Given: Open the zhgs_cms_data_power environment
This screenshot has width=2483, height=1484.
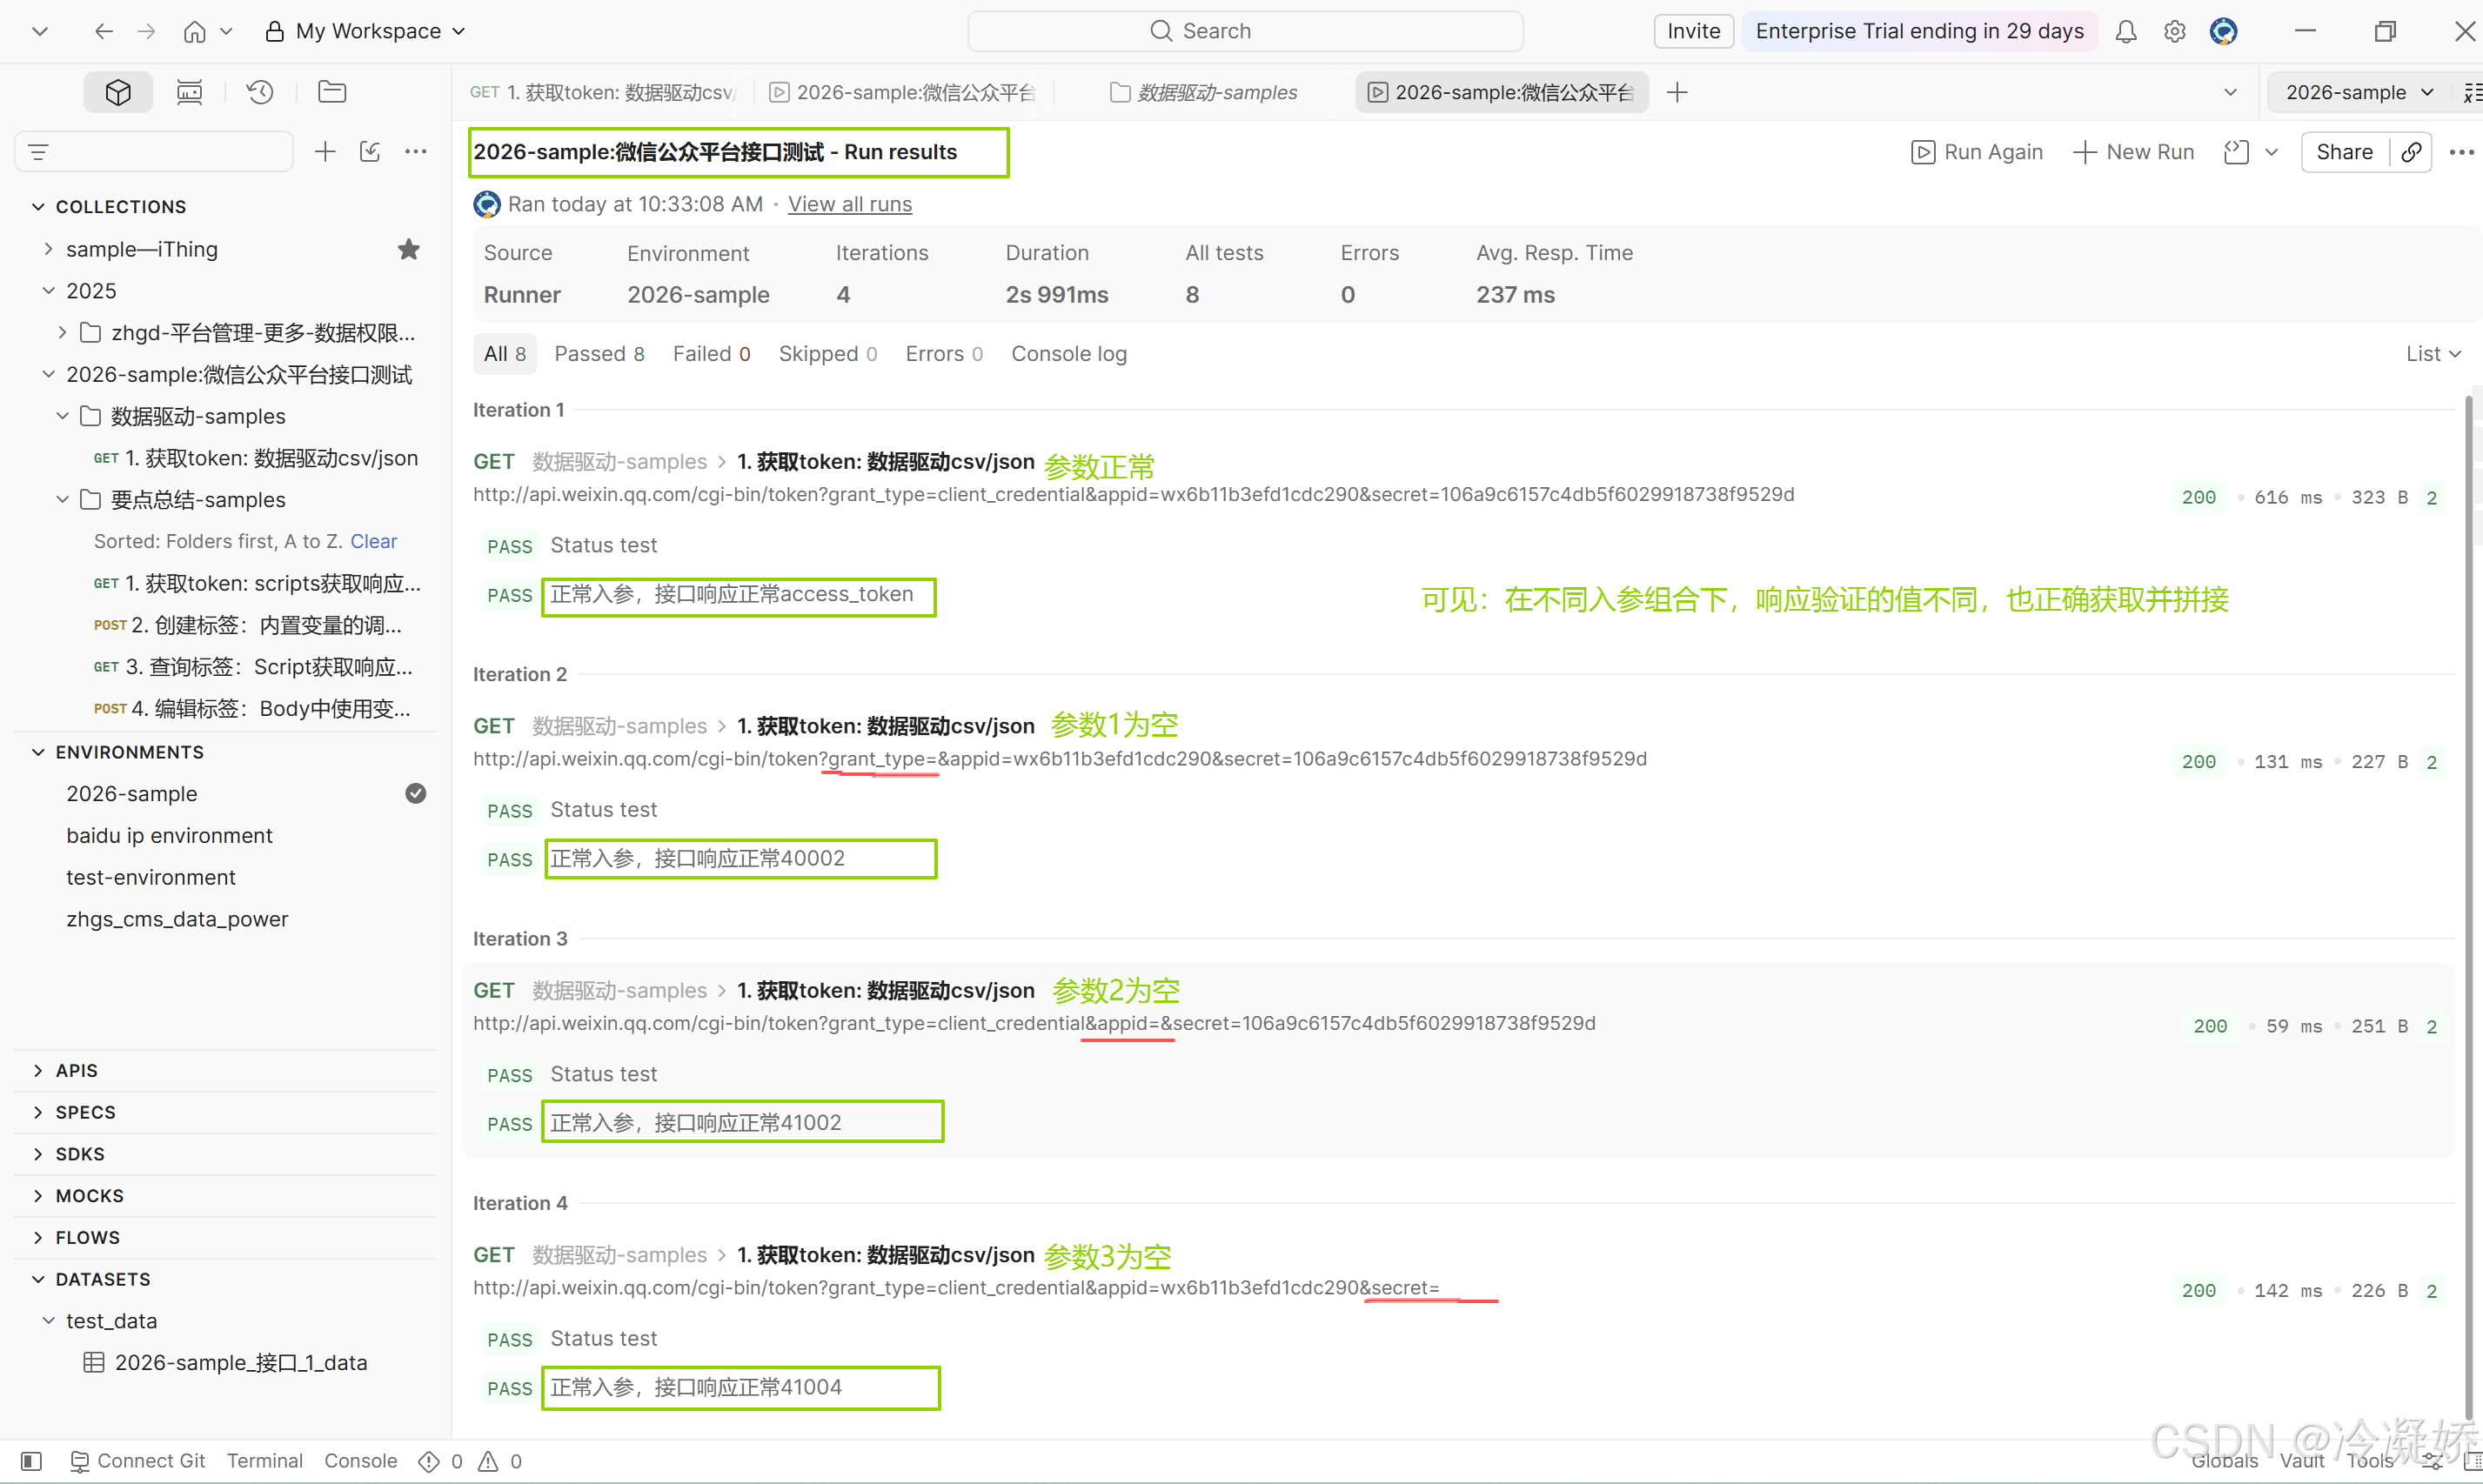Looking at the screenshot, I should pyautogui.click(x=177, y=919).
